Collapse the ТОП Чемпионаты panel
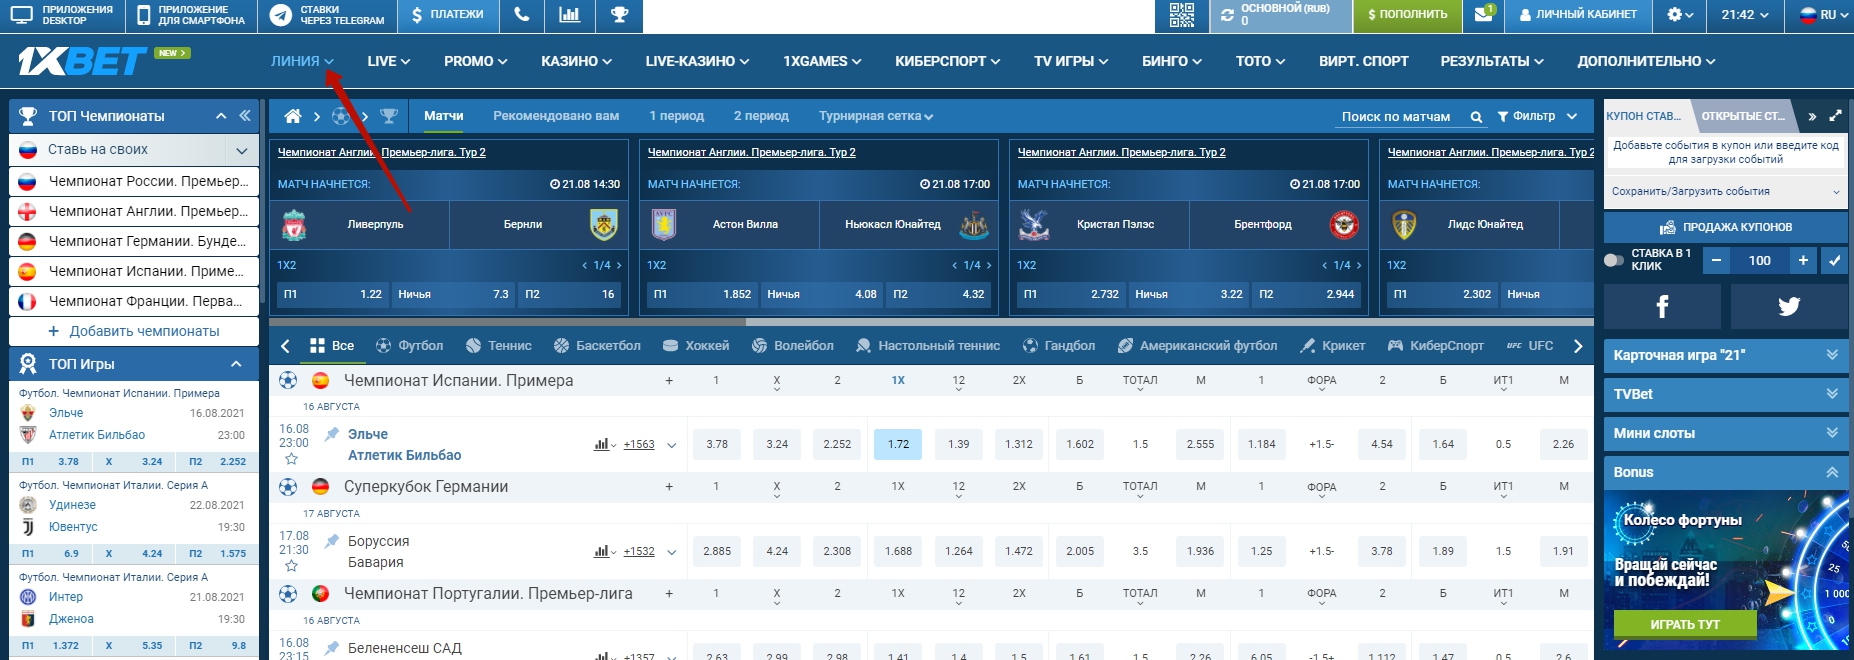Image resolution: width=1854 pixels, height=660 pixels. click(221, 116)
